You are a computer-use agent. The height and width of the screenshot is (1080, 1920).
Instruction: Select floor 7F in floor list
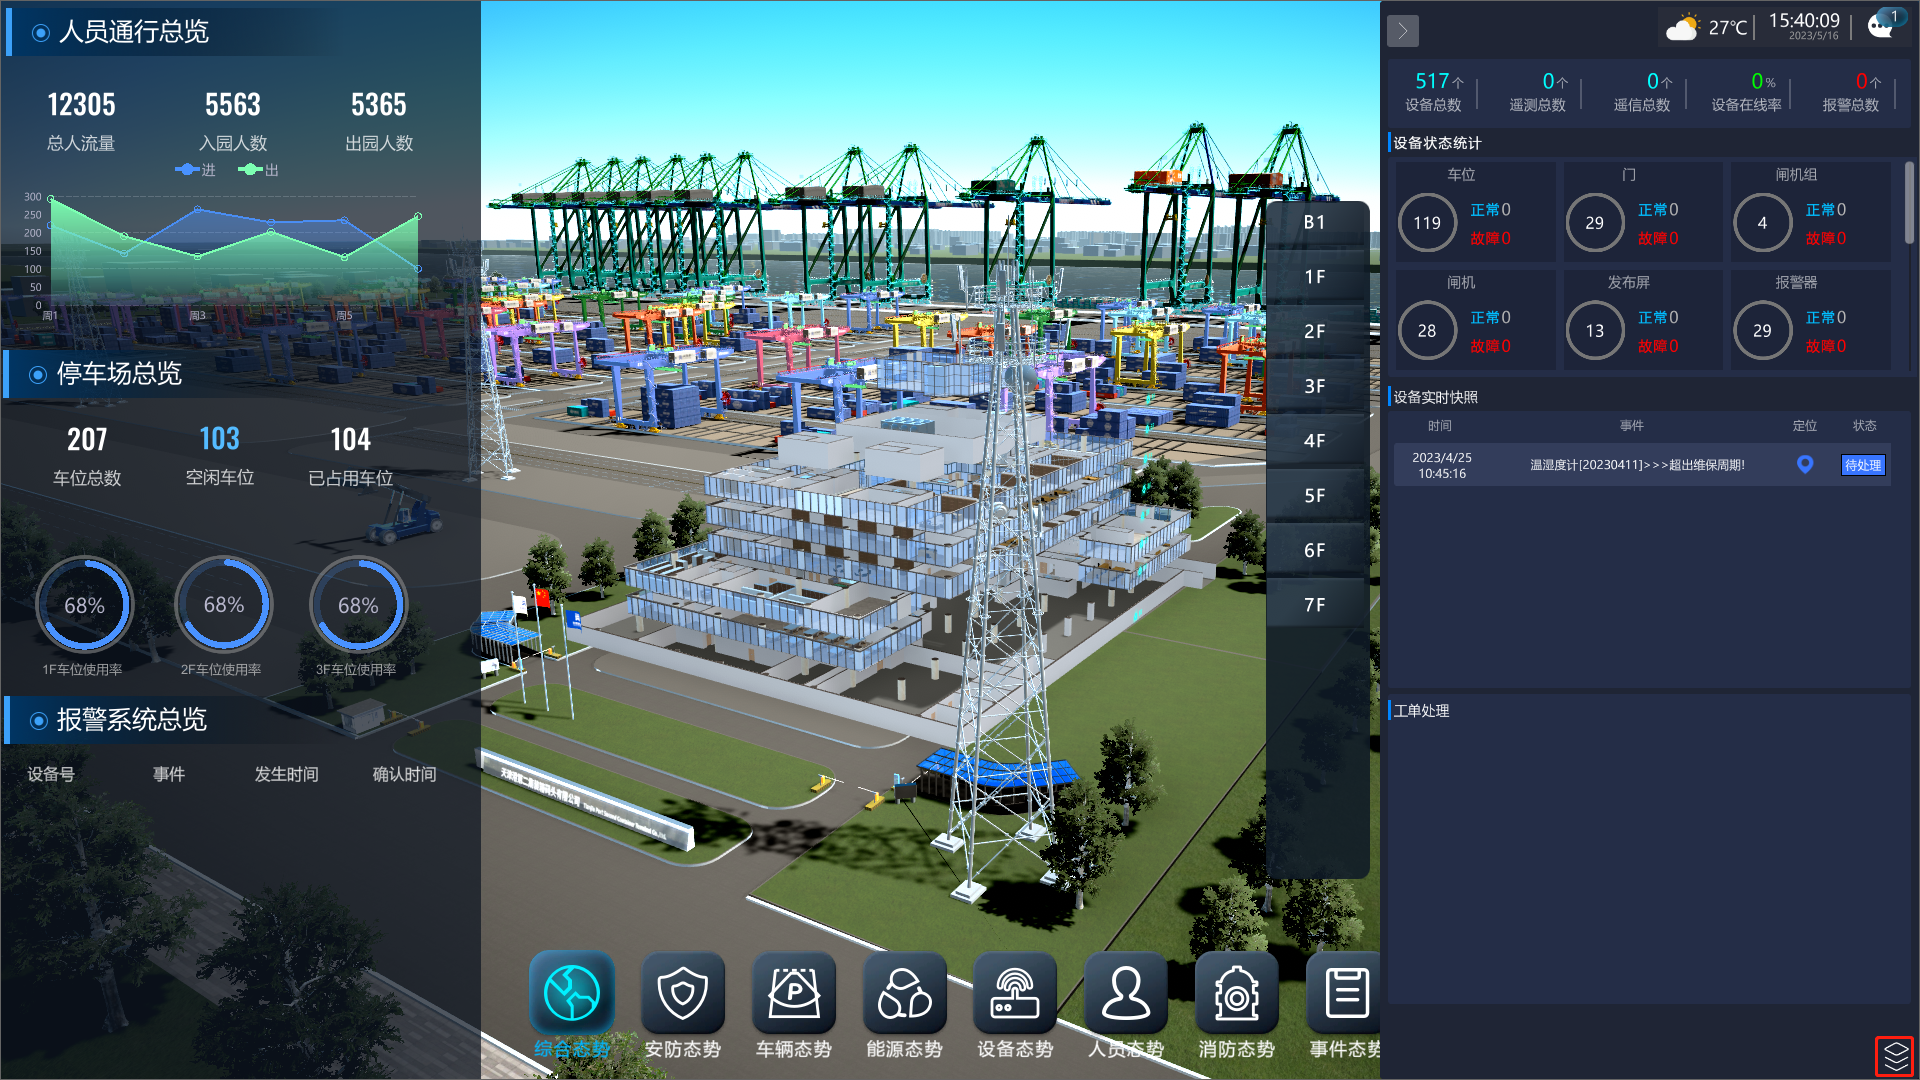[1315, 605]
